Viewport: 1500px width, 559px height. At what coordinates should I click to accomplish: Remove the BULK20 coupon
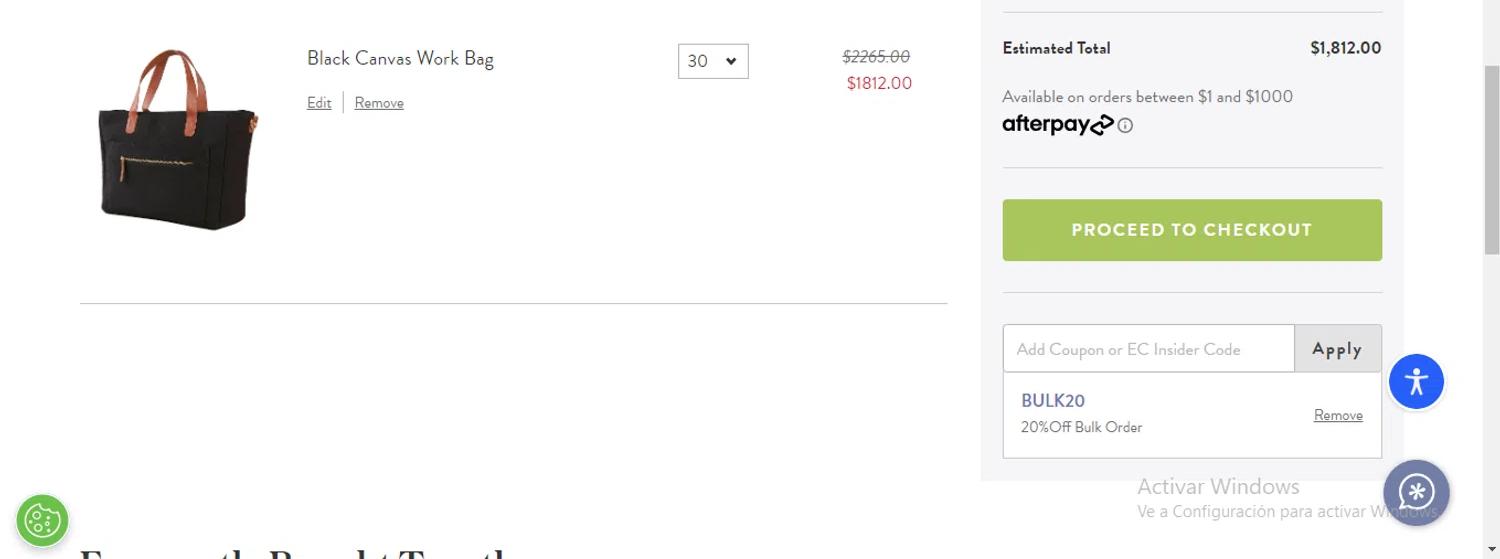pos(1338,415)
